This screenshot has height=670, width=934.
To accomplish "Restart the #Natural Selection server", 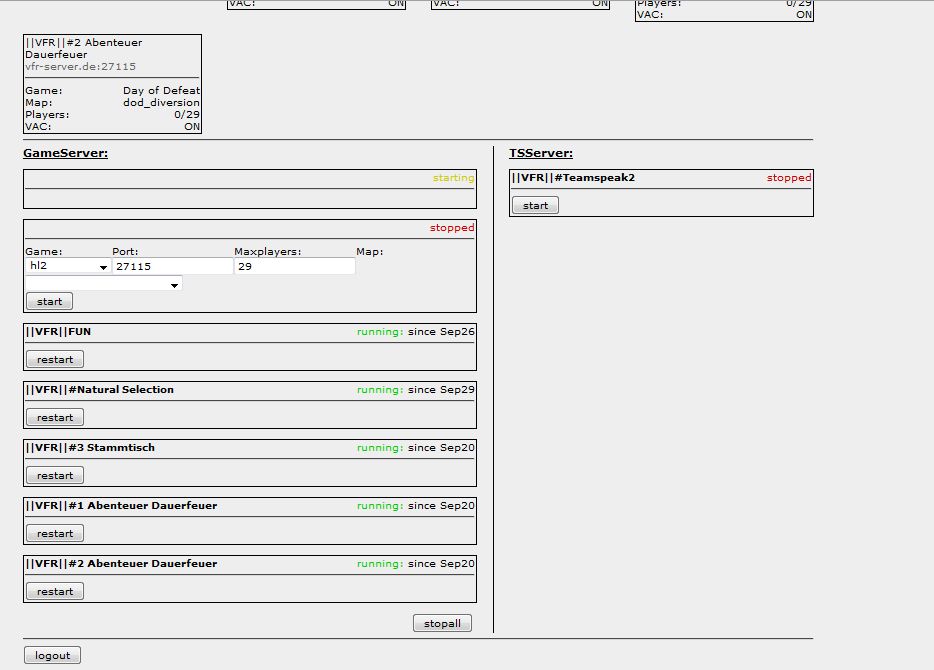I will (x=55, y=417).
